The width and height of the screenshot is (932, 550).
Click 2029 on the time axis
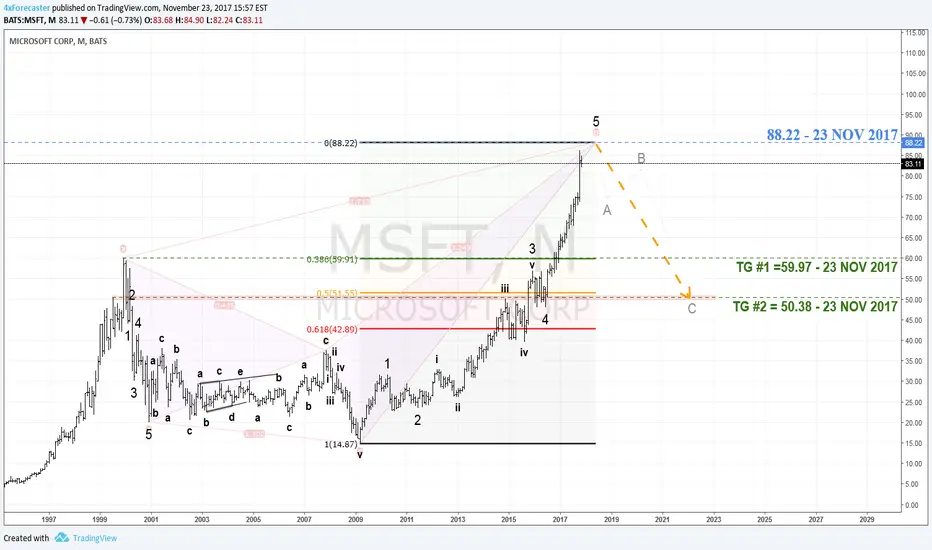click(x=867, y=519)
